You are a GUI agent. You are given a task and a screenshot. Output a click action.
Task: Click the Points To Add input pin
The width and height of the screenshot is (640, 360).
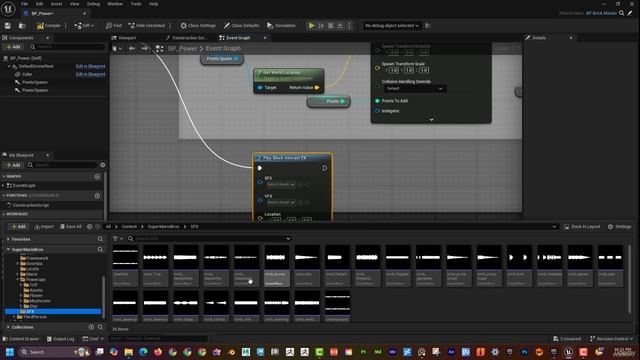pos(377,101)
